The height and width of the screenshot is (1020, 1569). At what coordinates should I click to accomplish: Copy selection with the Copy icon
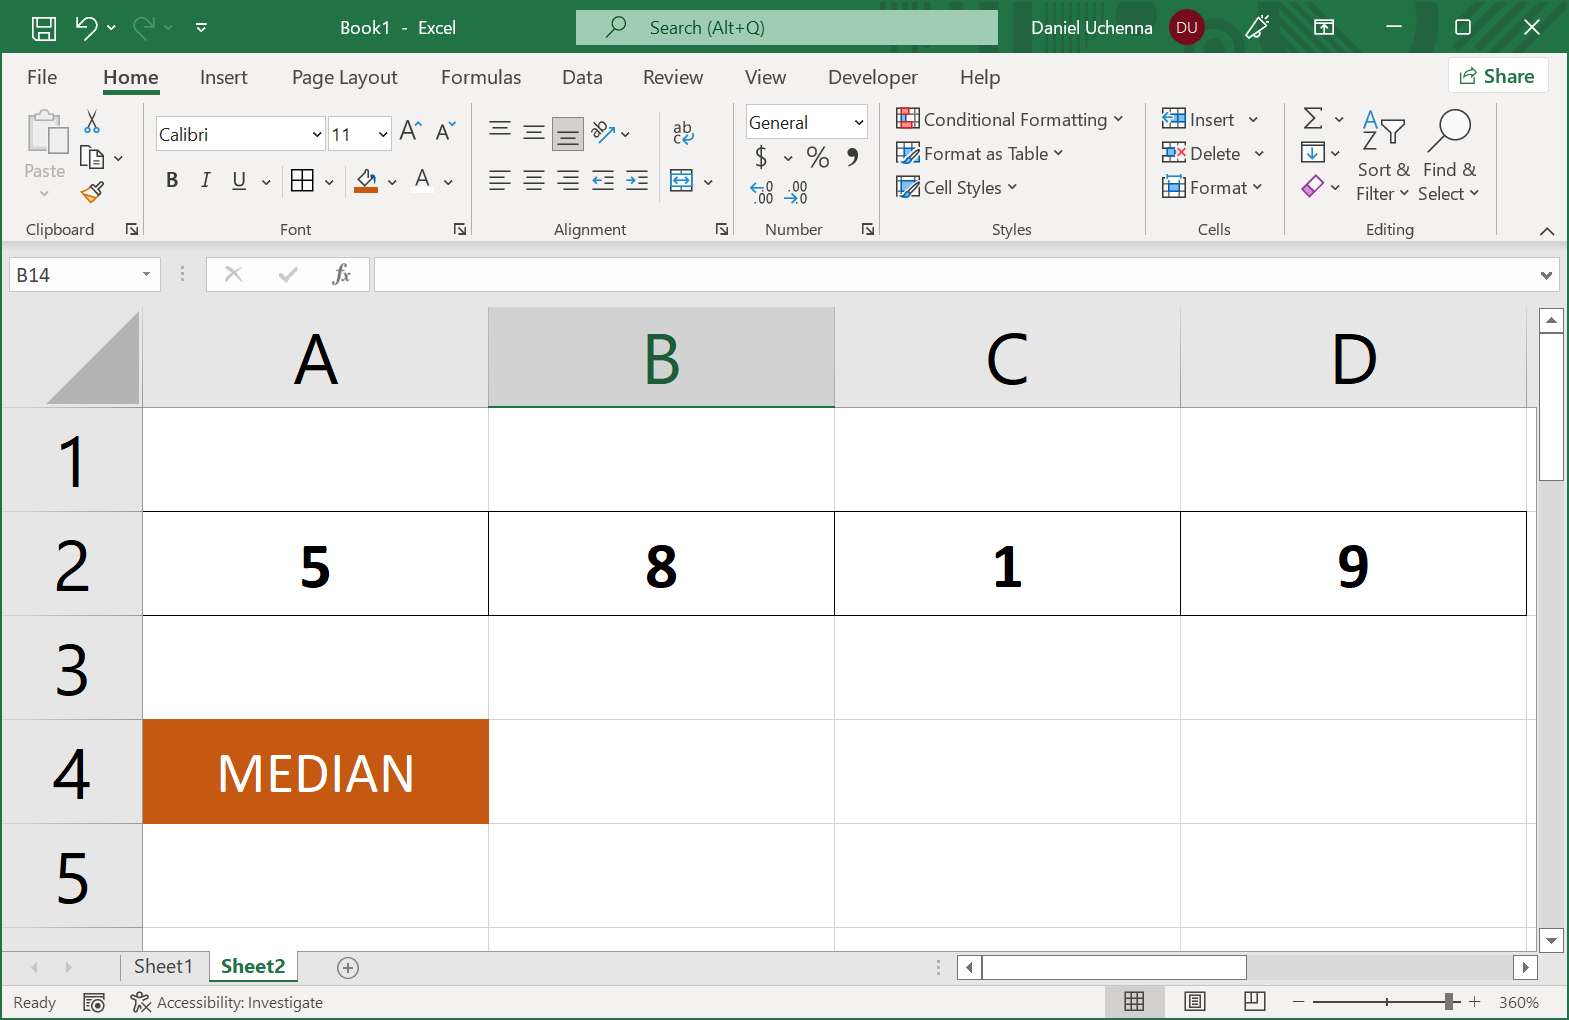point(92,157)
